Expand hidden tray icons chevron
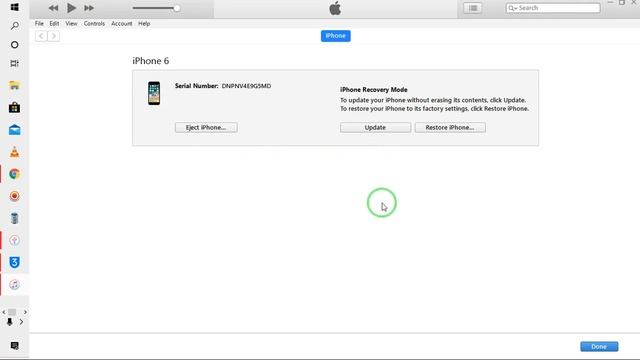640x360 pixels. coord(21,322)
